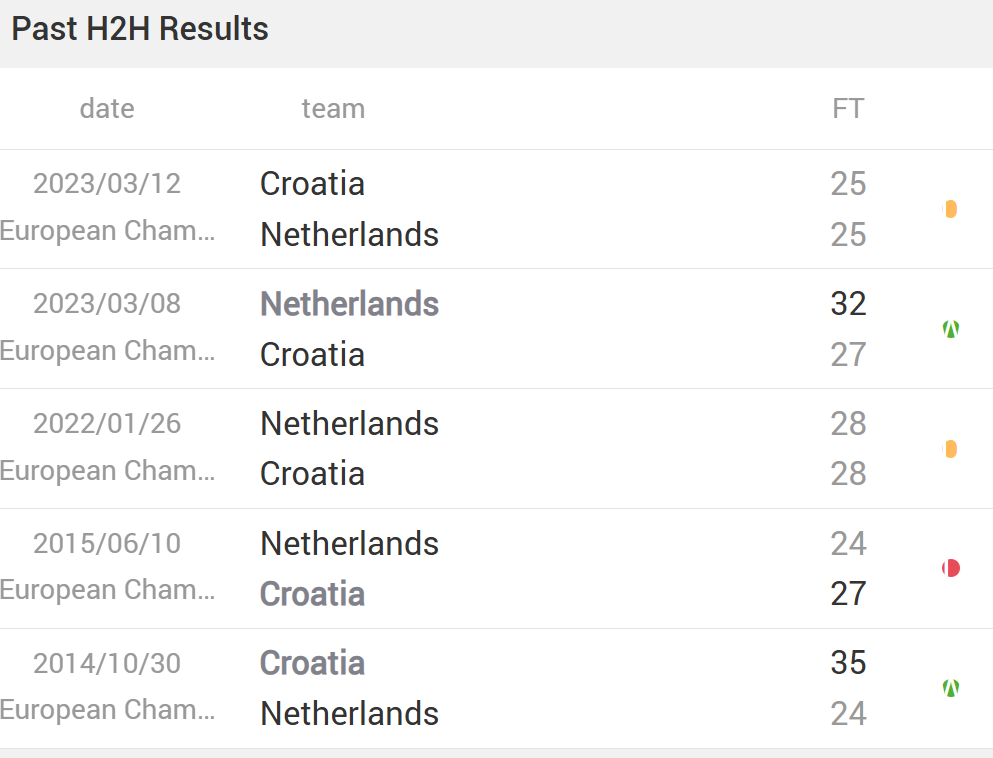
Task: Click the red loss icon for 2015/06/10 match
Action: point(951,568)
